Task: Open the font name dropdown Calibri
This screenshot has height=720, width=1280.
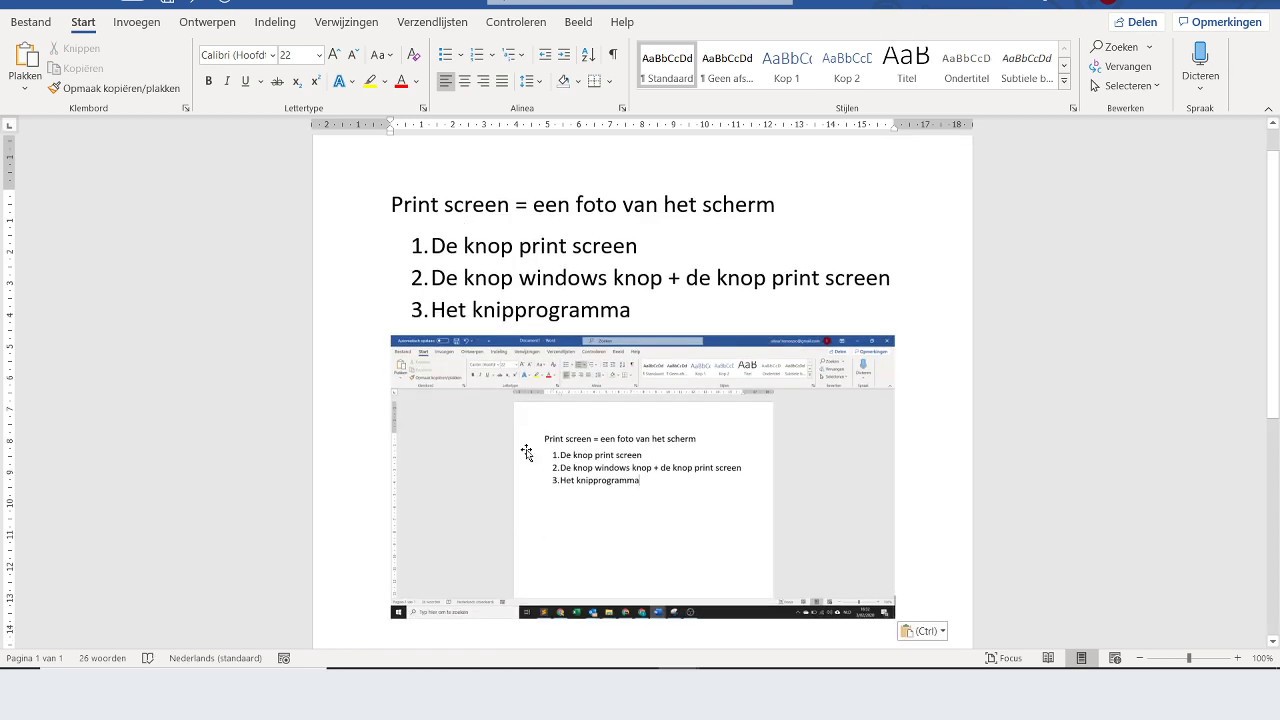Action: click(x=271, y=55)
